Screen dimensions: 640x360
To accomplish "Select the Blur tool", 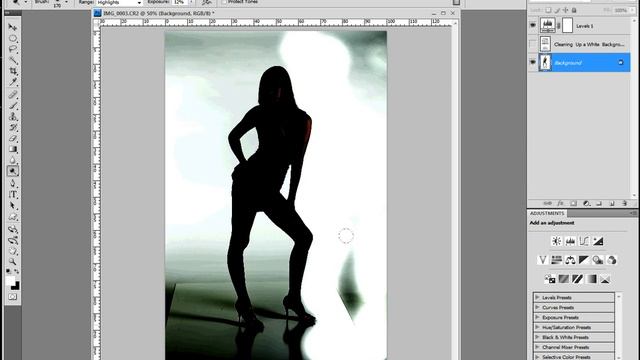I will pos(13,160).
